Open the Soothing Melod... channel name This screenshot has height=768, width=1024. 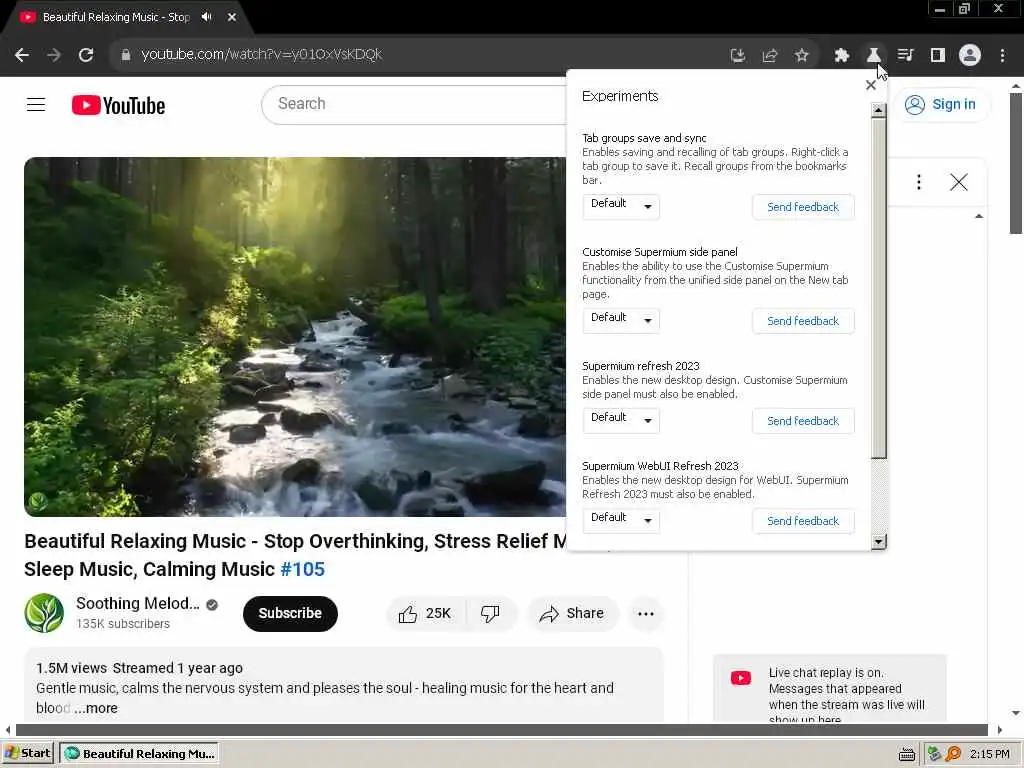coord(138,603)
